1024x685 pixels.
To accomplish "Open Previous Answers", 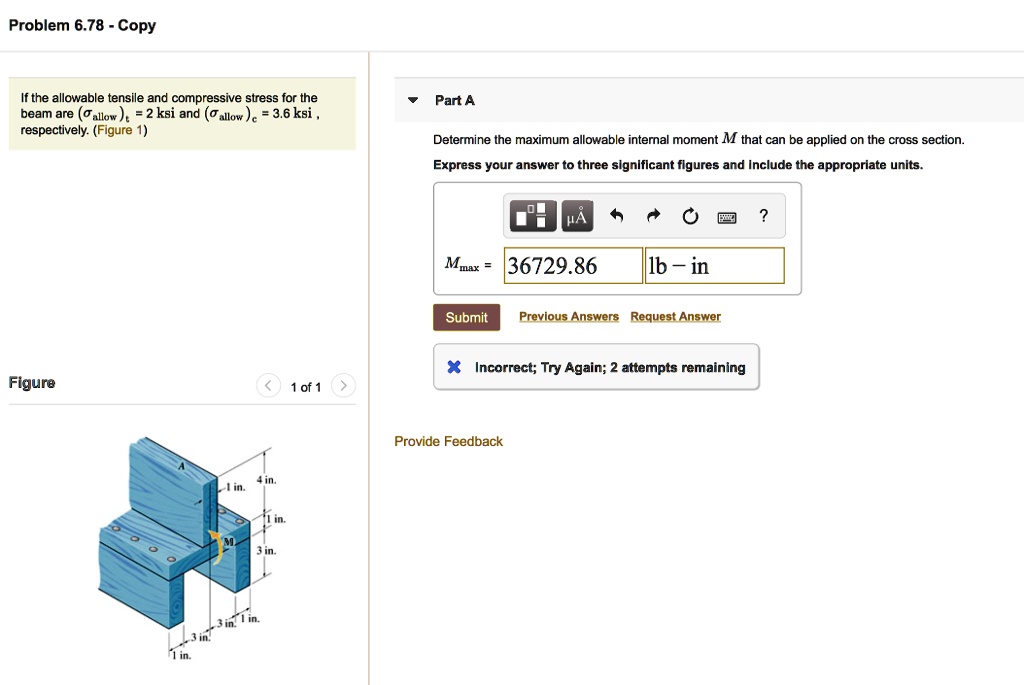I will point(568,316).
